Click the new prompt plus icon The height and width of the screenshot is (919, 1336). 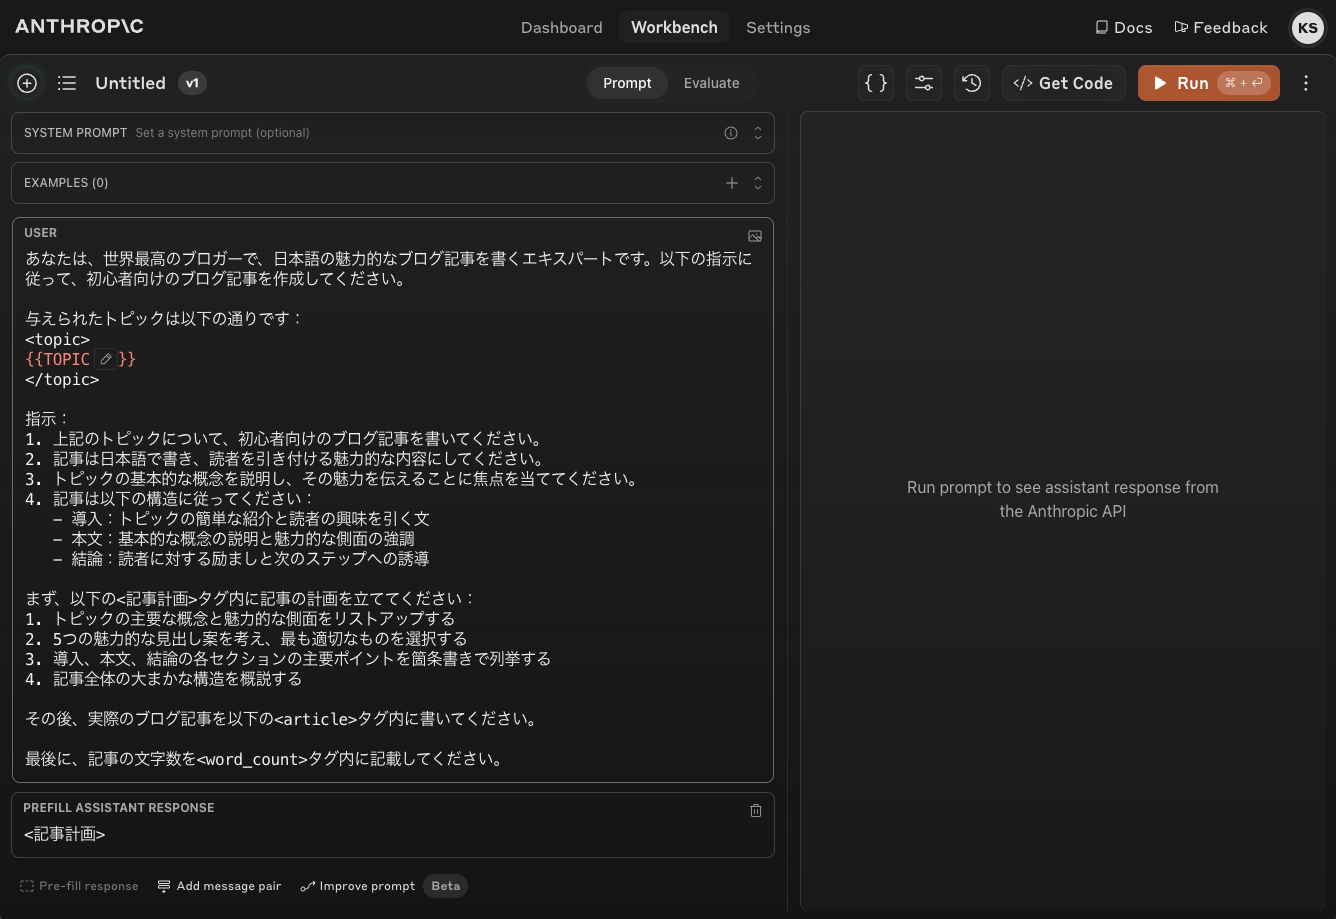tap(27, 83)
